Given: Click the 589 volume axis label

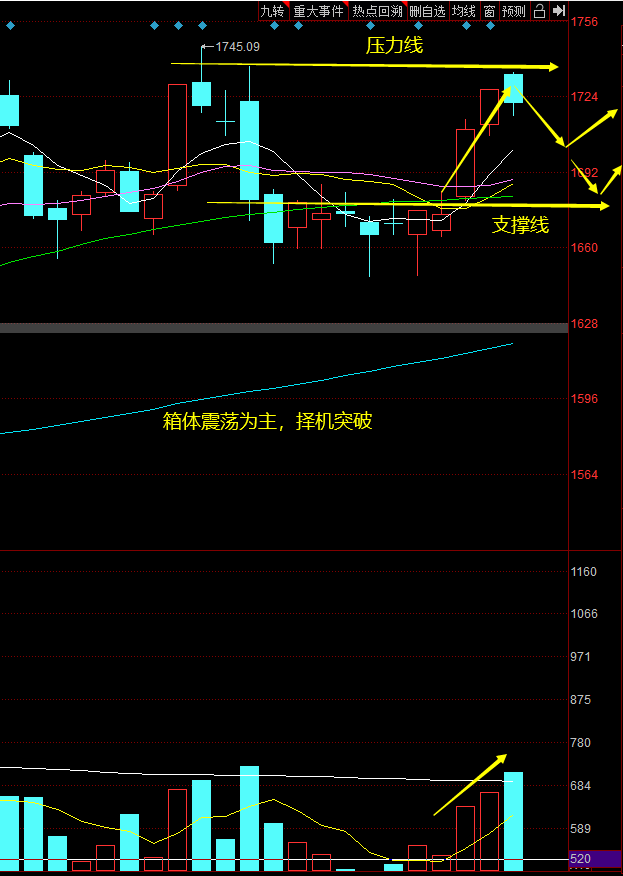Looking at the screenshot, I should (x=581, y=829).
